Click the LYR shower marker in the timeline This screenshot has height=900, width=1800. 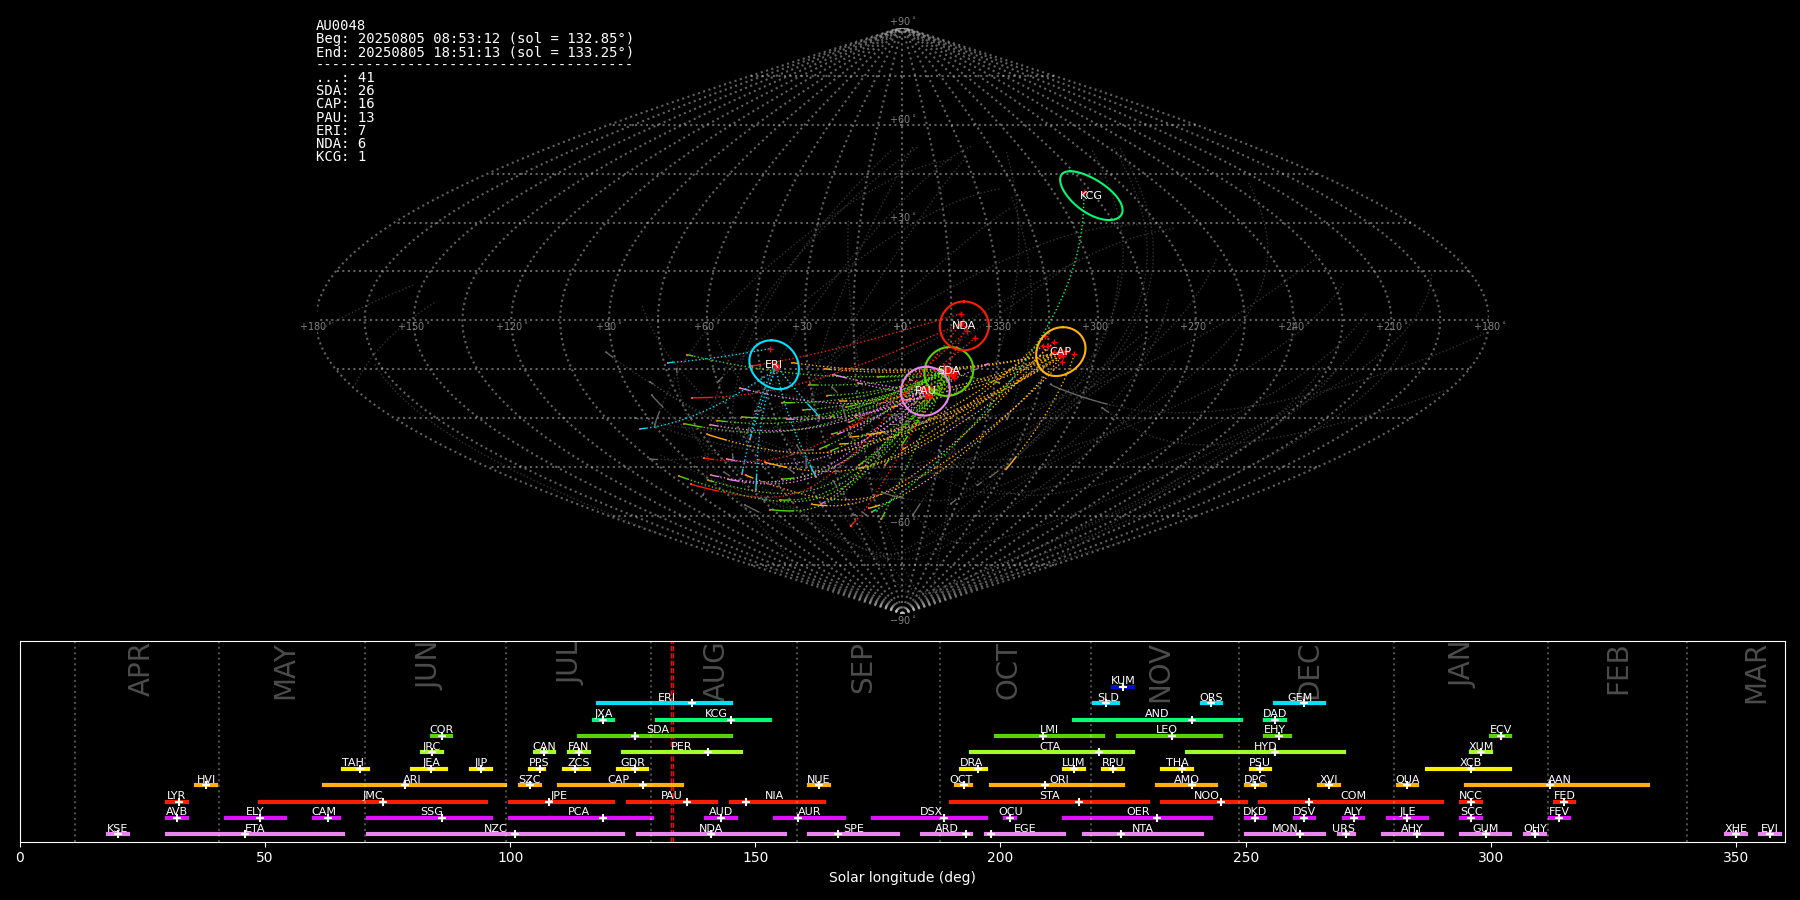[x=177, y=801]
